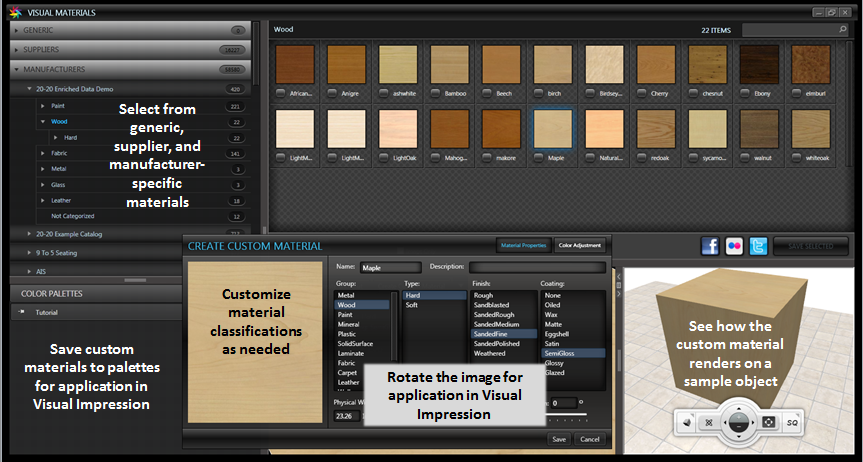Viewport: 863px width, 462px height.
Task: Tick the Maple checkbox
Action: click(538, 157)
